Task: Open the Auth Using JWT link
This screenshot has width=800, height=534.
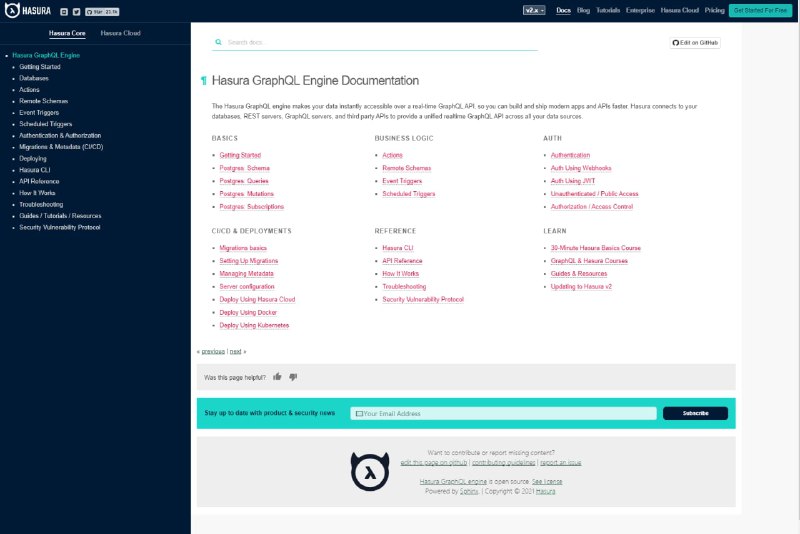Action: click(x=573, y=181)
